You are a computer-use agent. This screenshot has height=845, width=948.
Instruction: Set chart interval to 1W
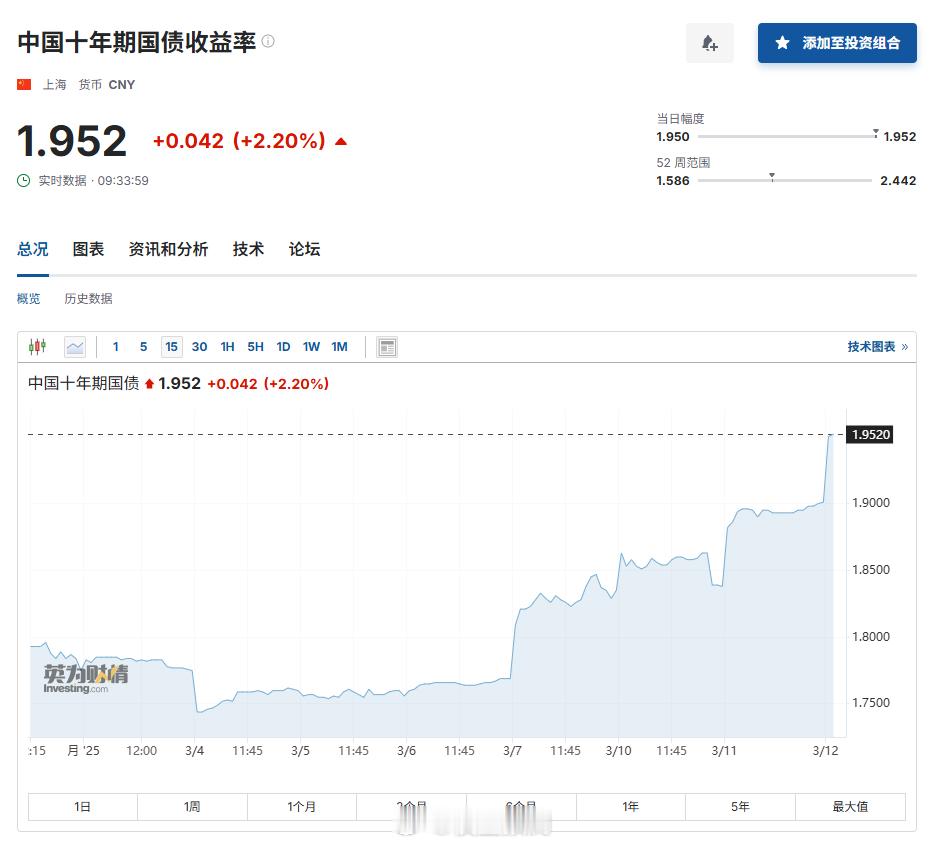point(311,347)
